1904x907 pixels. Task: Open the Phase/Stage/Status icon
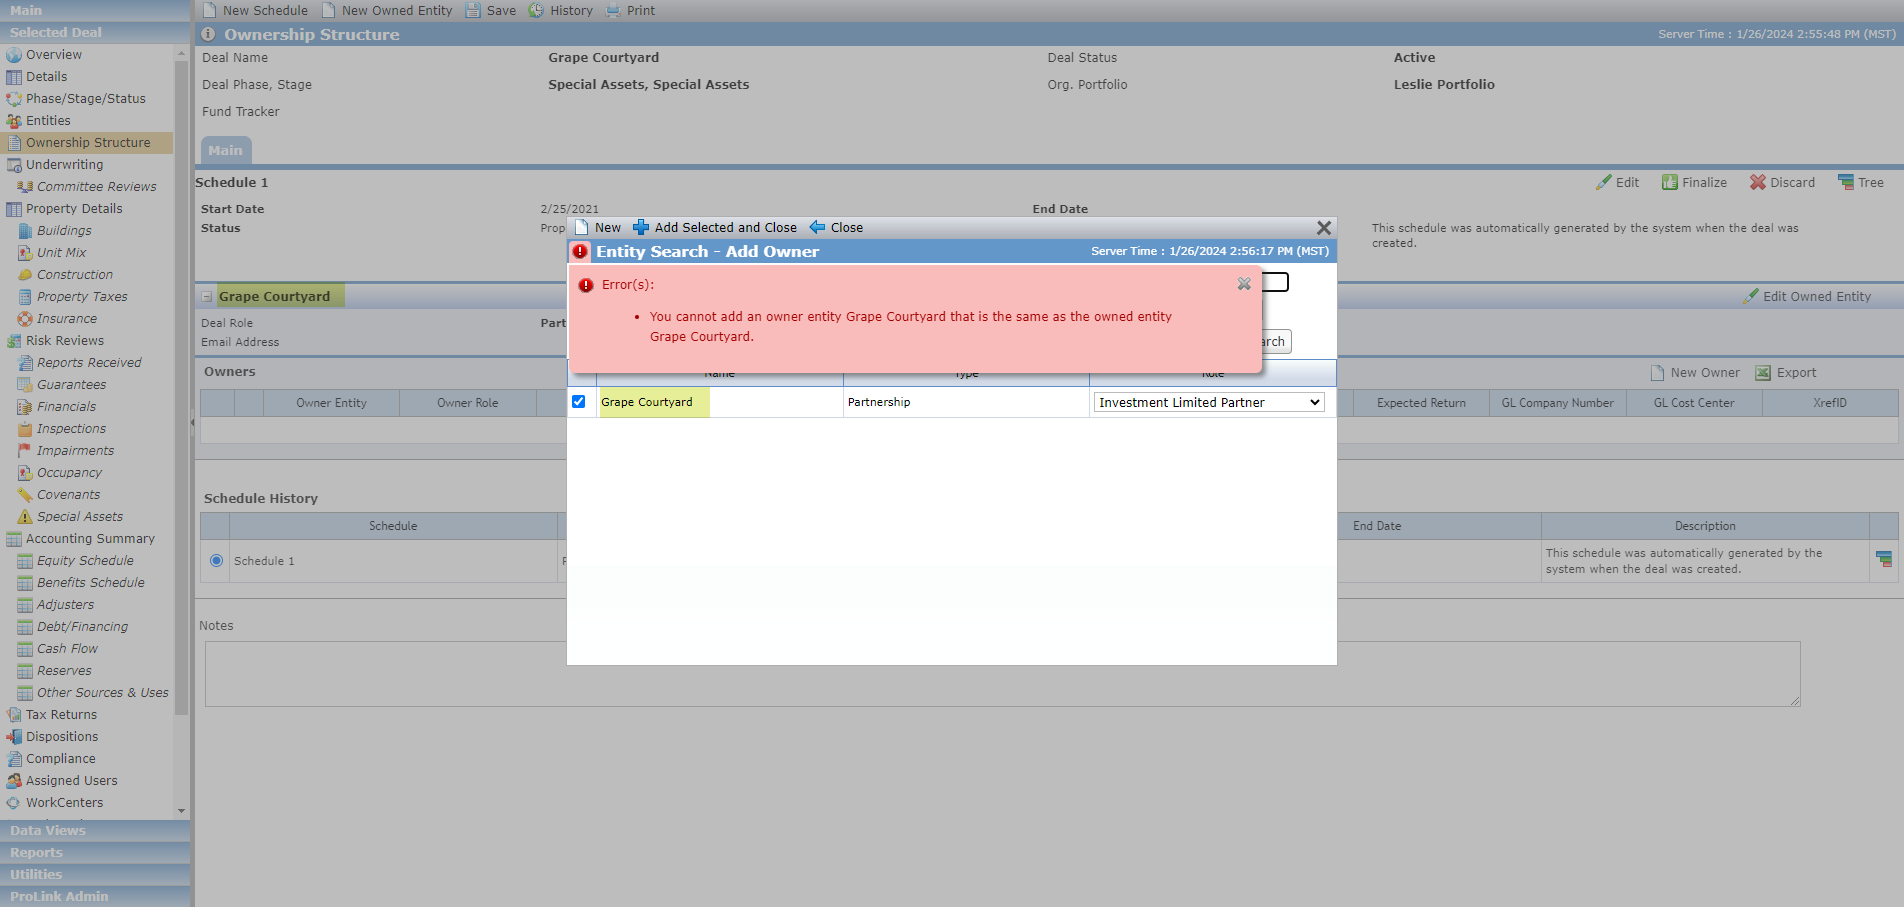coord(14,99)
